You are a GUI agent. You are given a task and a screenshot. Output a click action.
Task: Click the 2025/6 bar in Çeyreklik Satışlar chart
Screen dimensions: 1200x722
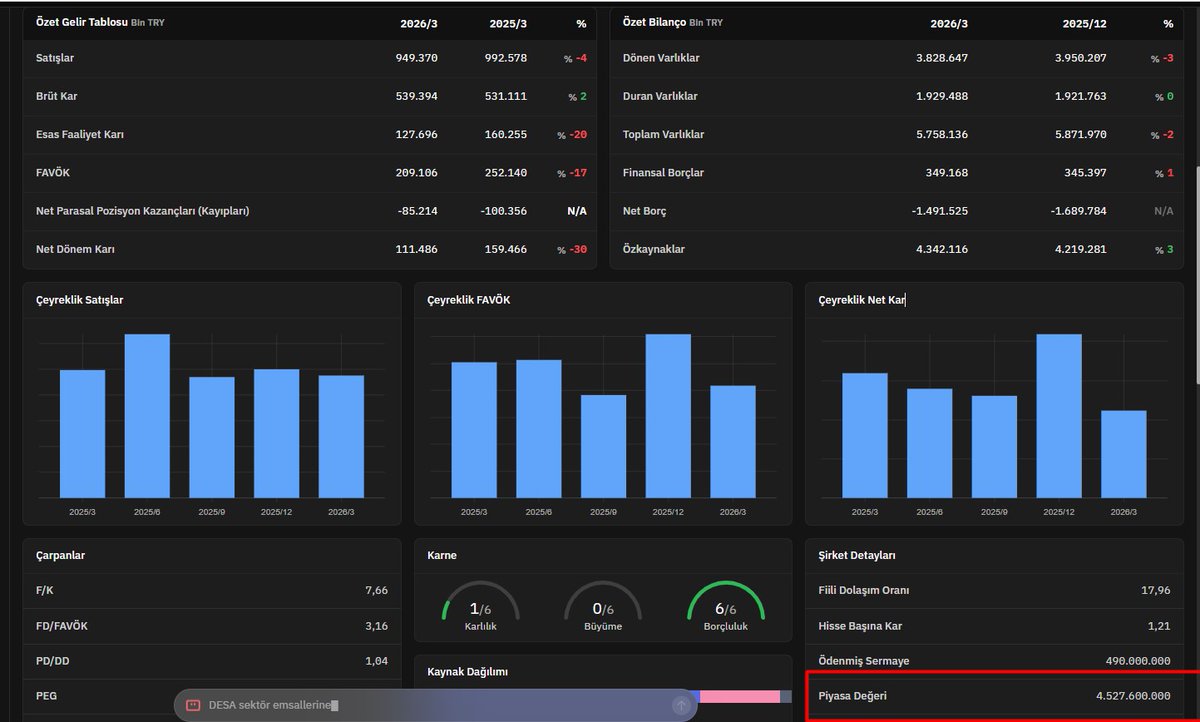click(x=147, y=416)
